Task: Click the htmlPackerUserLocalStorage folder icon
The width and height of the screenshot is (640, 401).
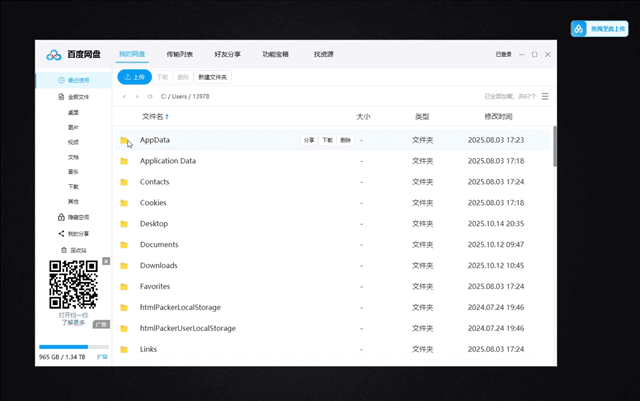Action: coord(124,328)
